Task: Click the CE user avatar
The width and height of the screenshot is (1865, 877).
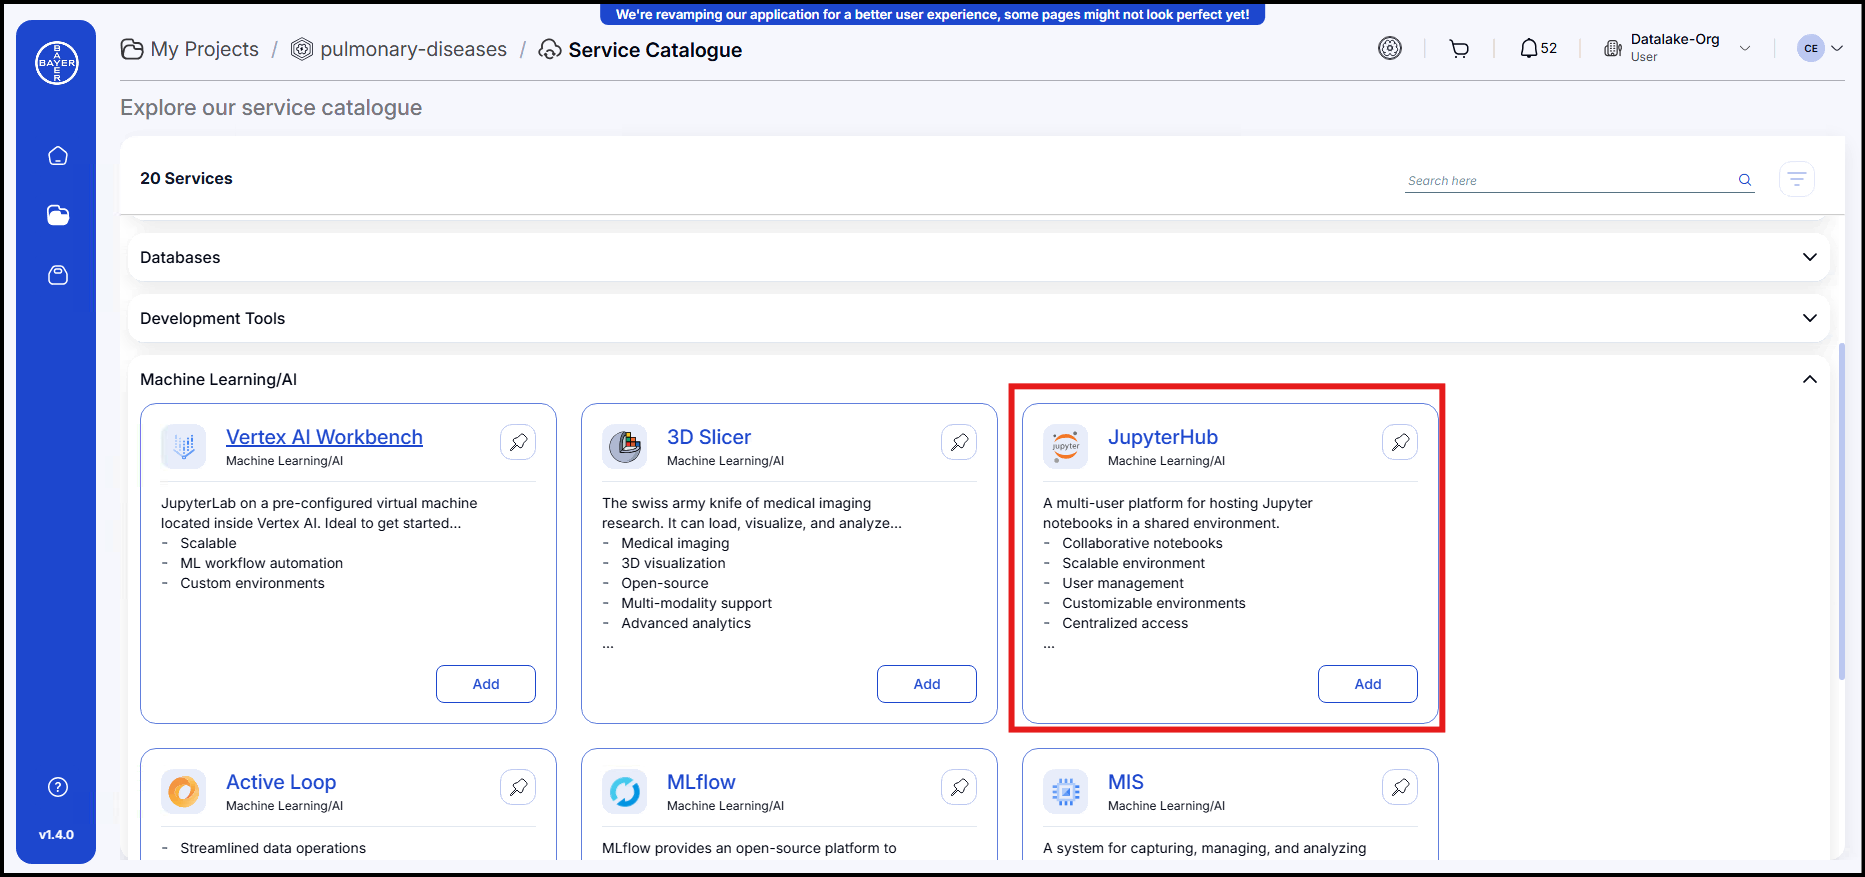Action: tap(1811, 48)
